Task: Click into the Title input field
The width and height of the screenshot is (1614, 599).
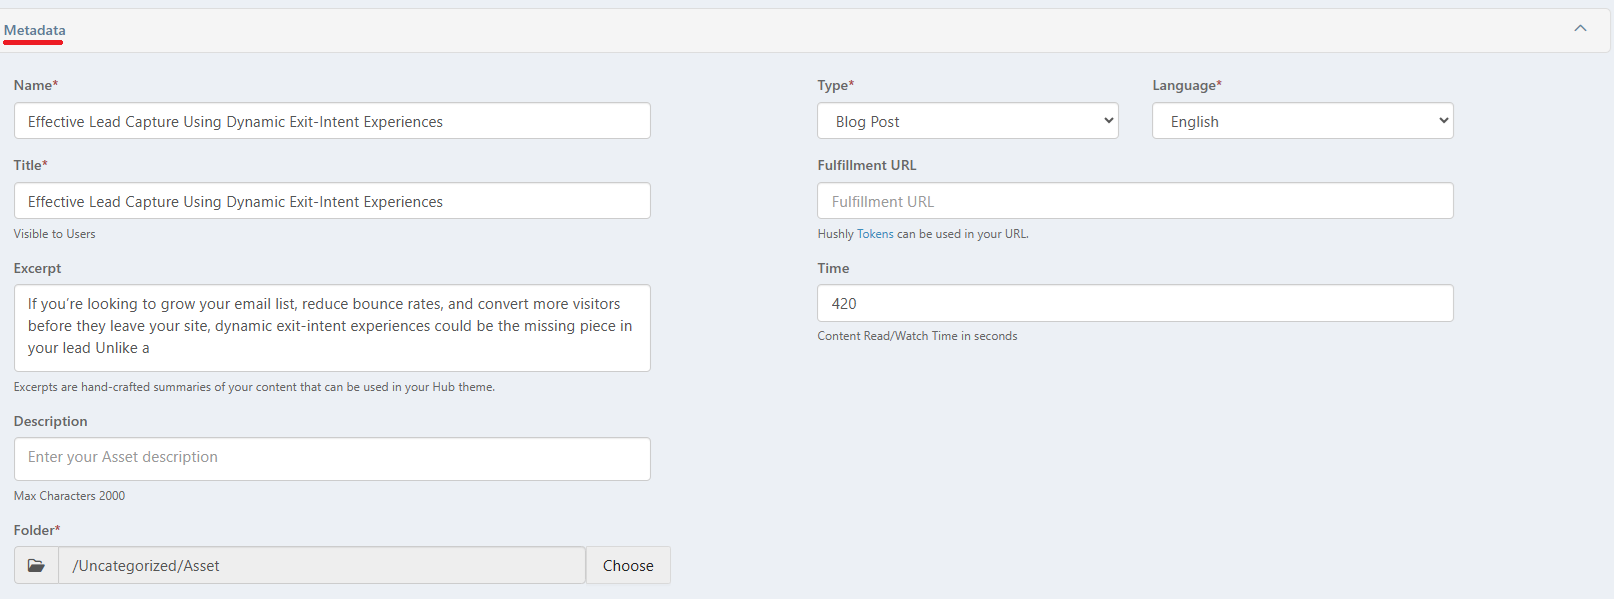Action: pyautogui.click(x=332, y=201)
